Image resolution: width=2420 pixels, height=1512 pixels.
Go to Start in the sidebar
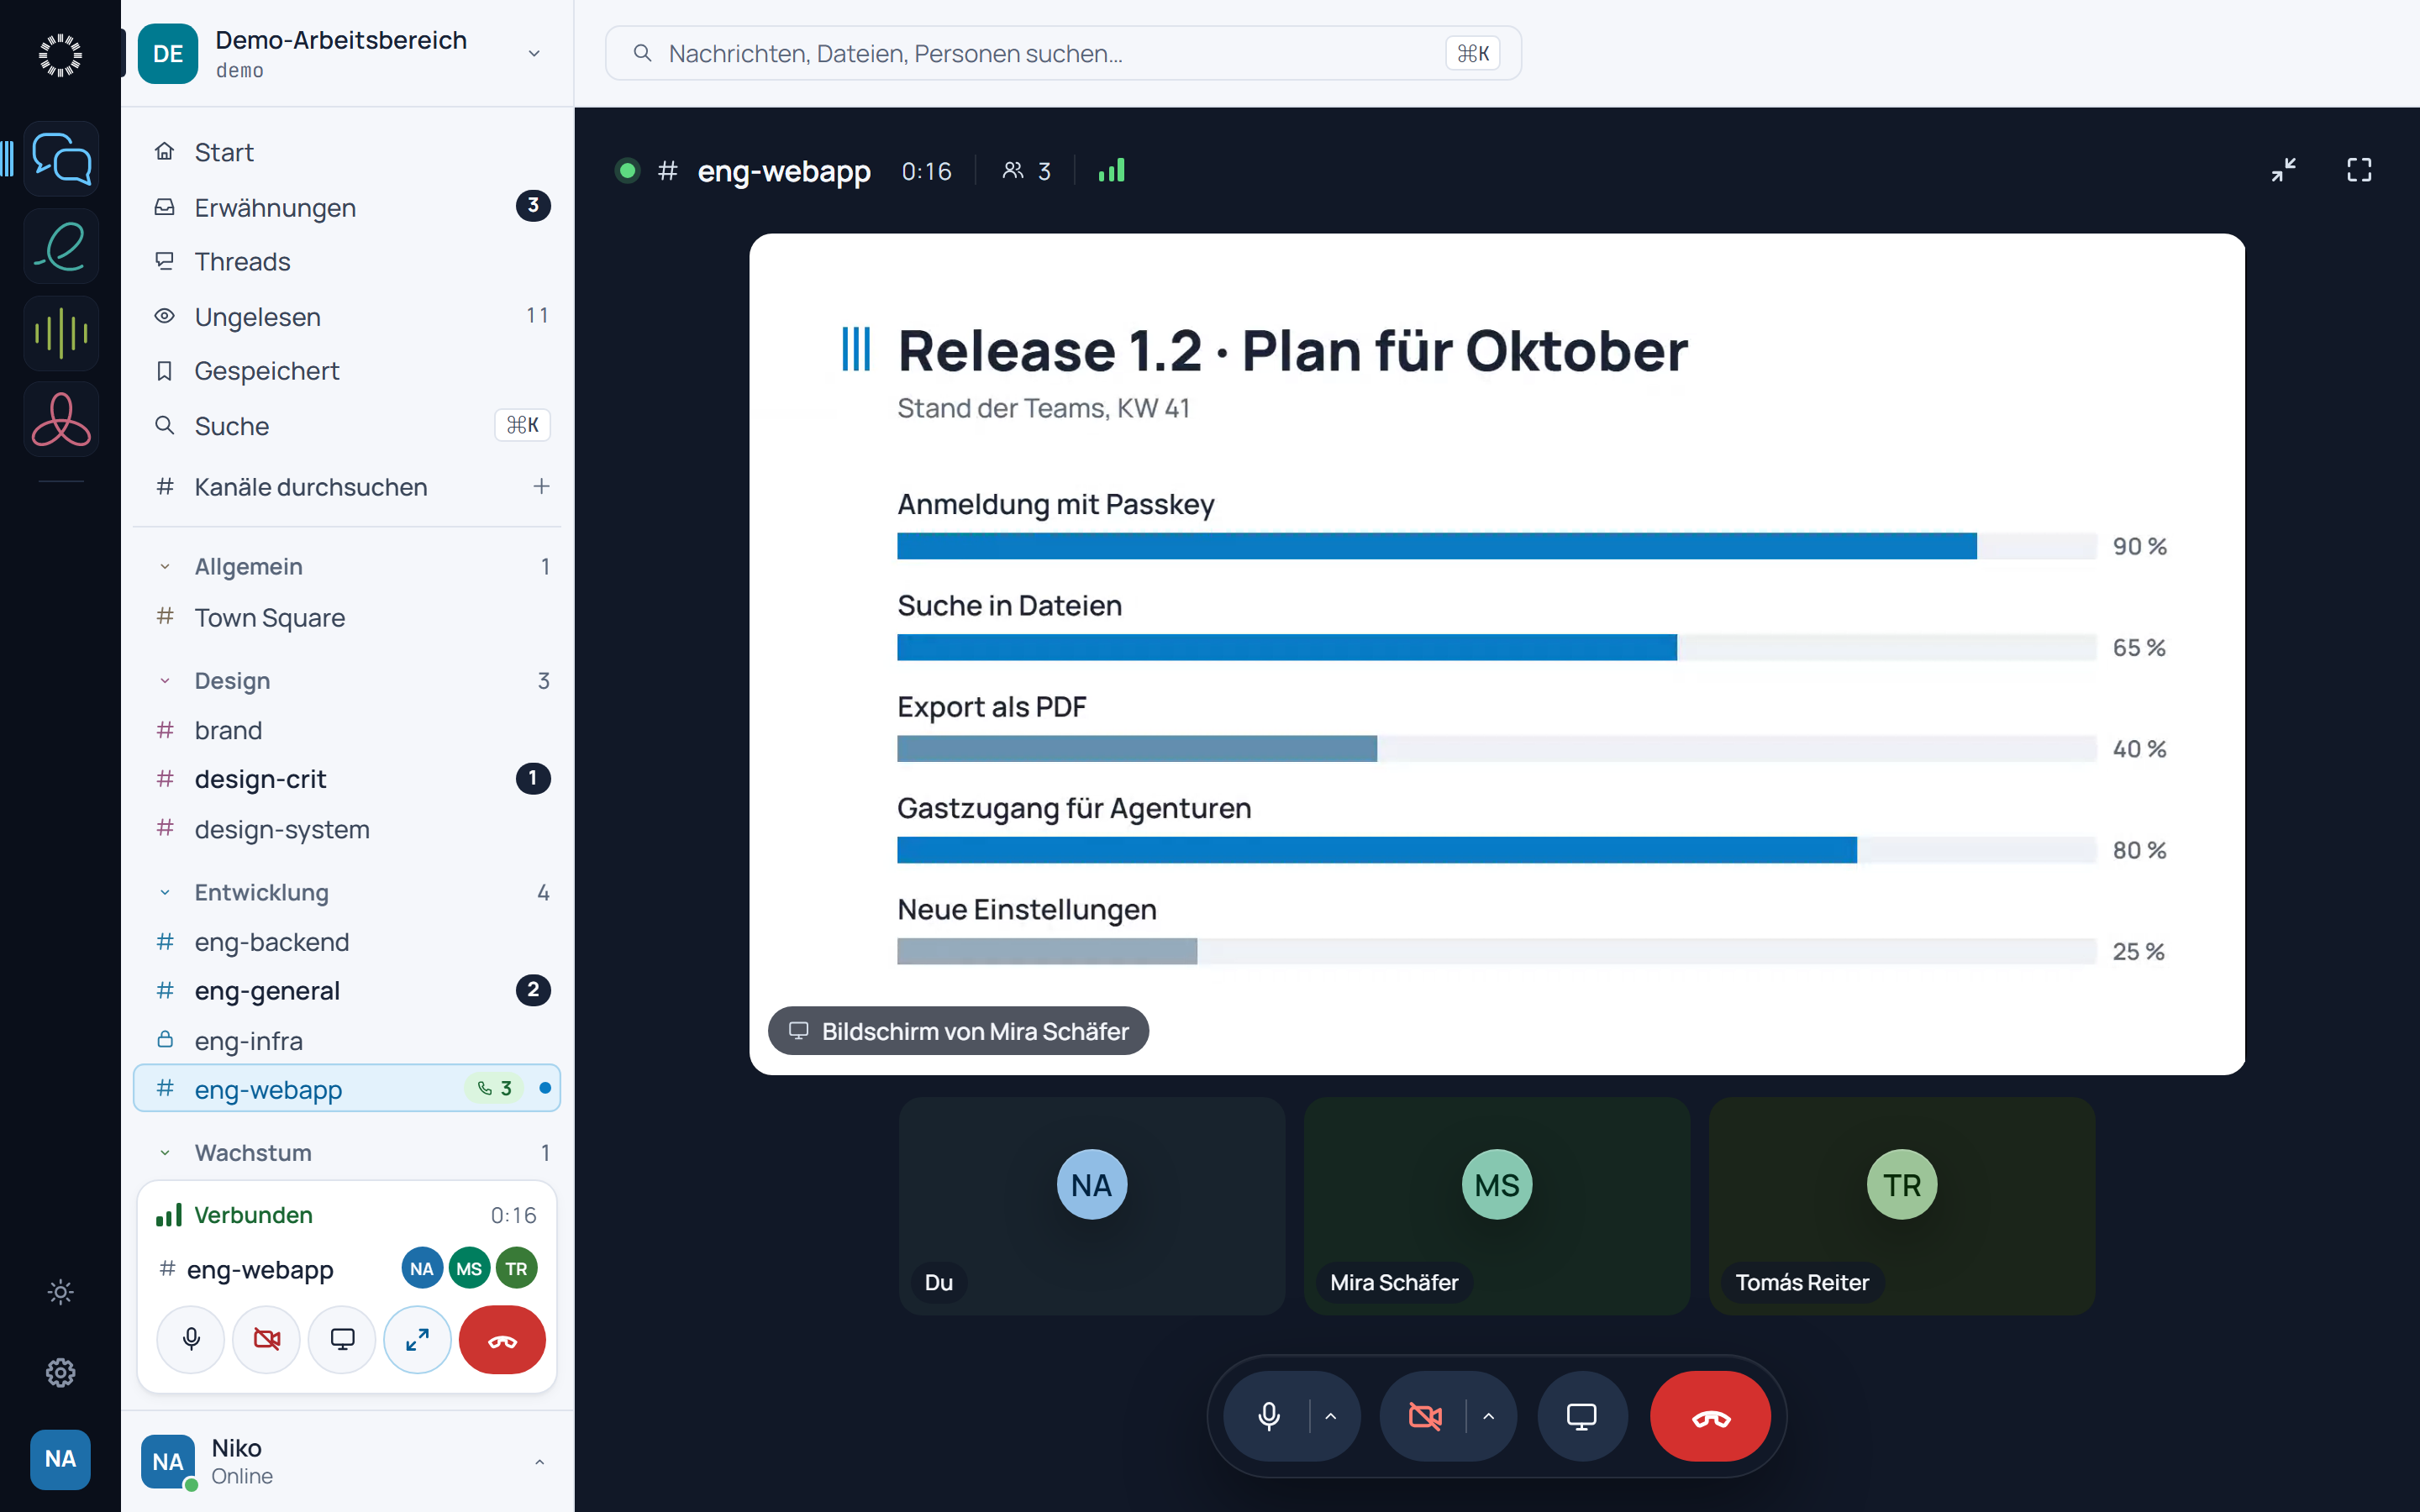[x=347, y=152]
